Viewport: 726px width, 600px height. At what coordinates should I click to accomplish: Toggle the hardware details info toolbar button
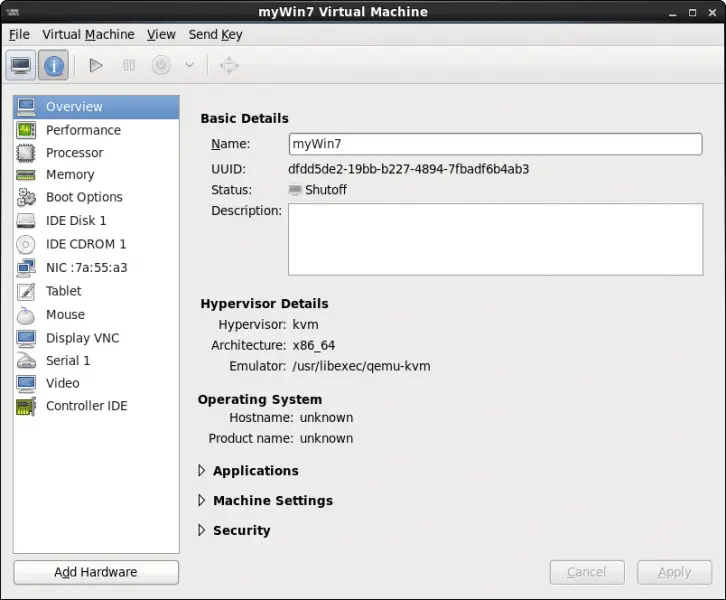pyautogui.click(x=54, y=66)
